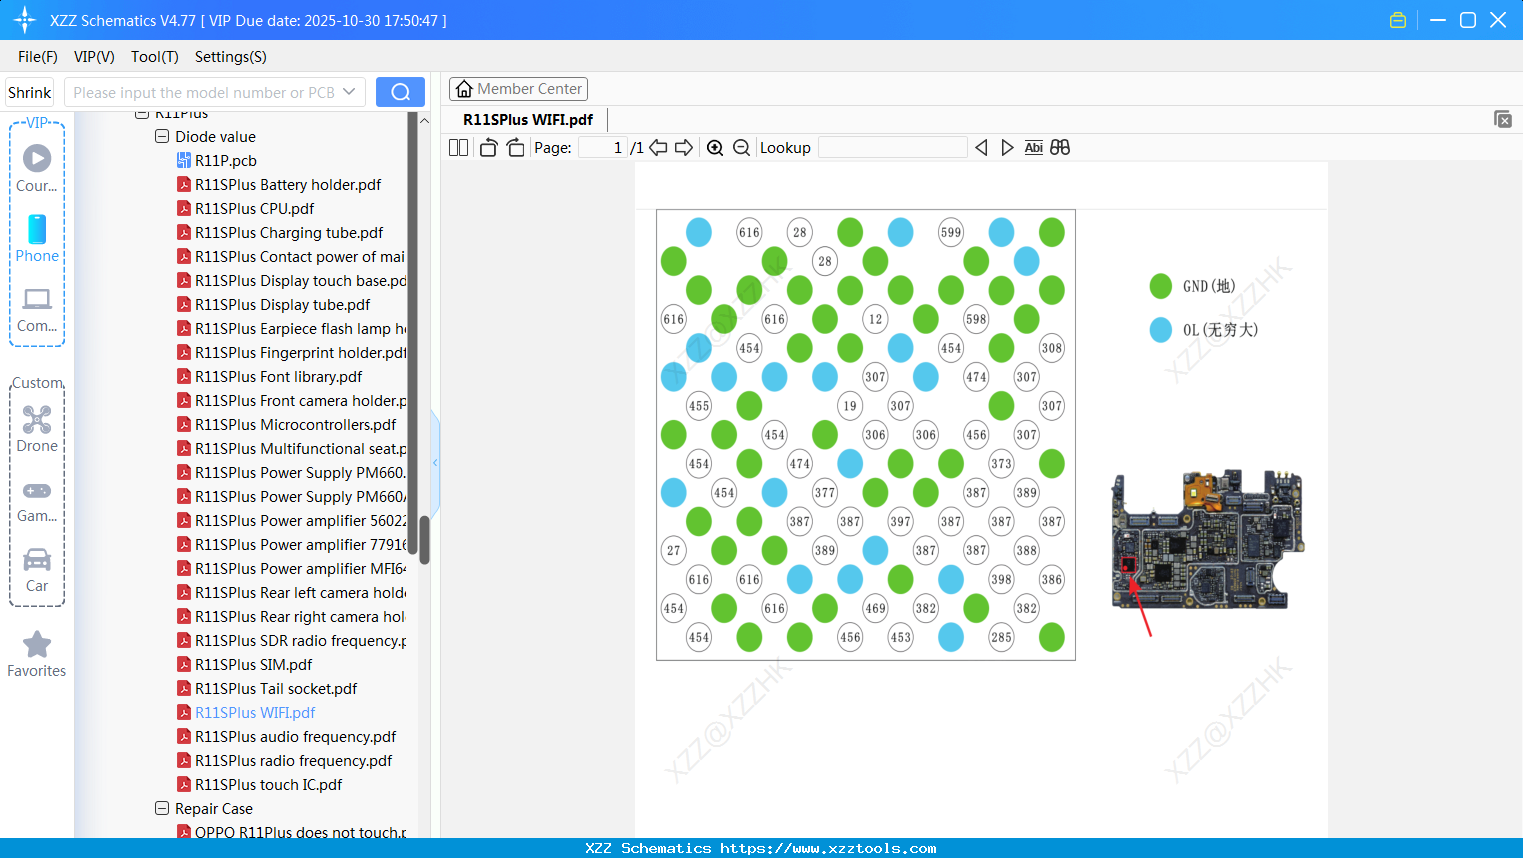Click the motherboard thumbnail image
This screenshot has width=1523, height=858.
(x=1208, y=540)
